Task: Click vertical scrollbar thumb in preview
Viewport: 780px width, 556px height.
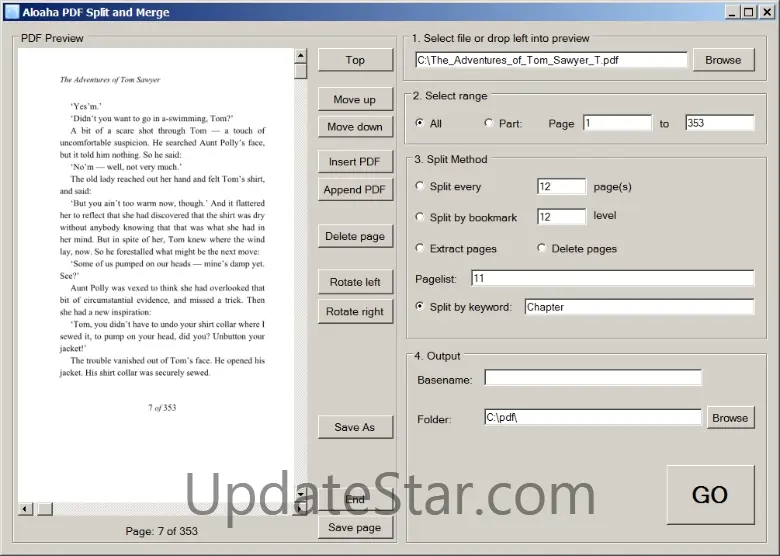Action: [300, 71]
